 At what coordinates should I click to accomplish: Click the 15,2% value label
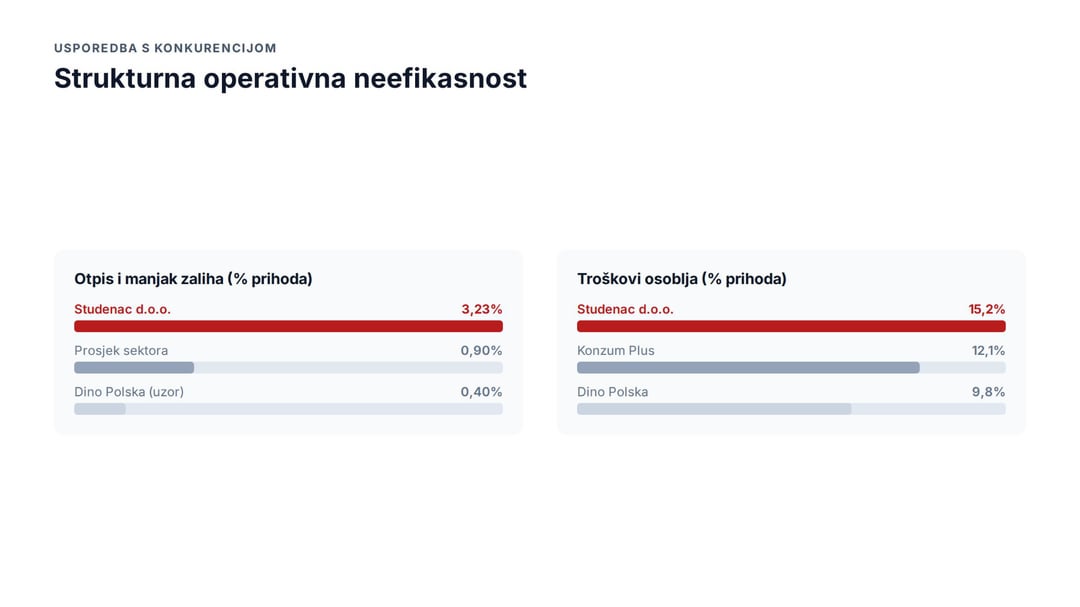pyautogui.click(x=986, y=309)
